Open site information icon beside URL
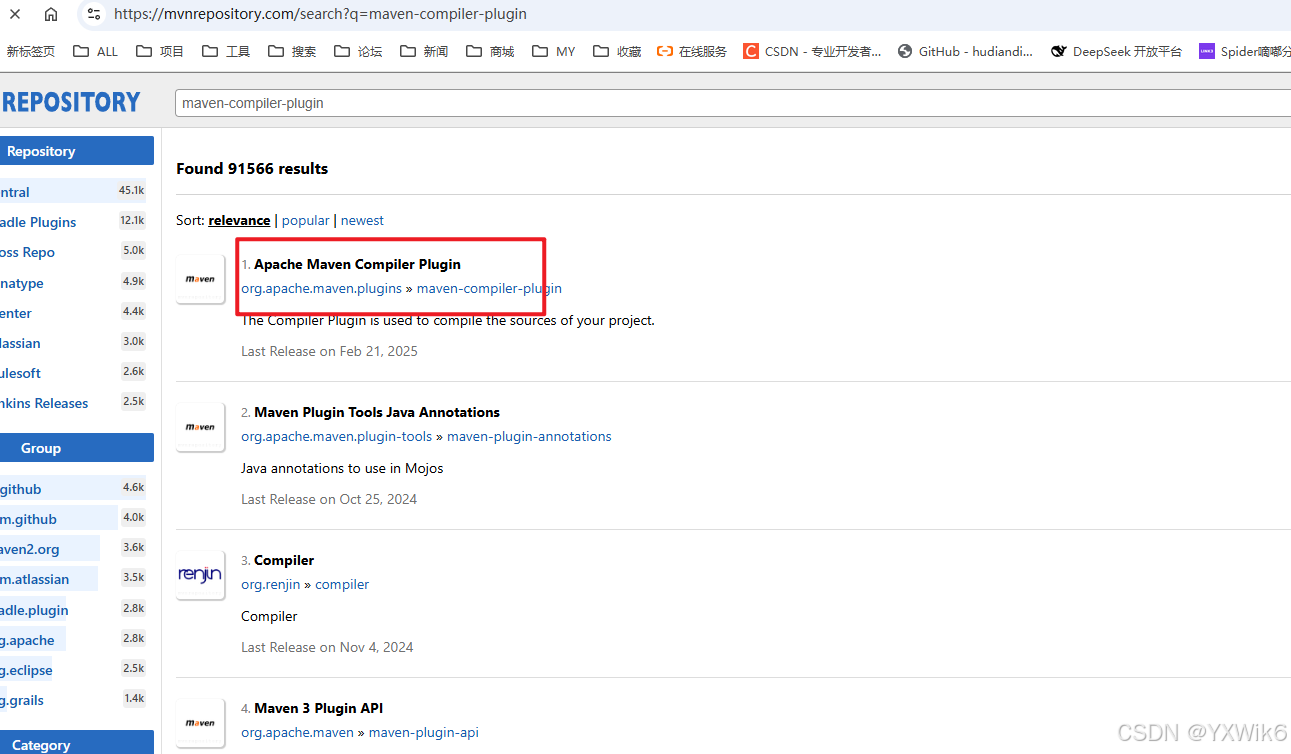This screenshot has height=754, width=1291. click(94, 14)
